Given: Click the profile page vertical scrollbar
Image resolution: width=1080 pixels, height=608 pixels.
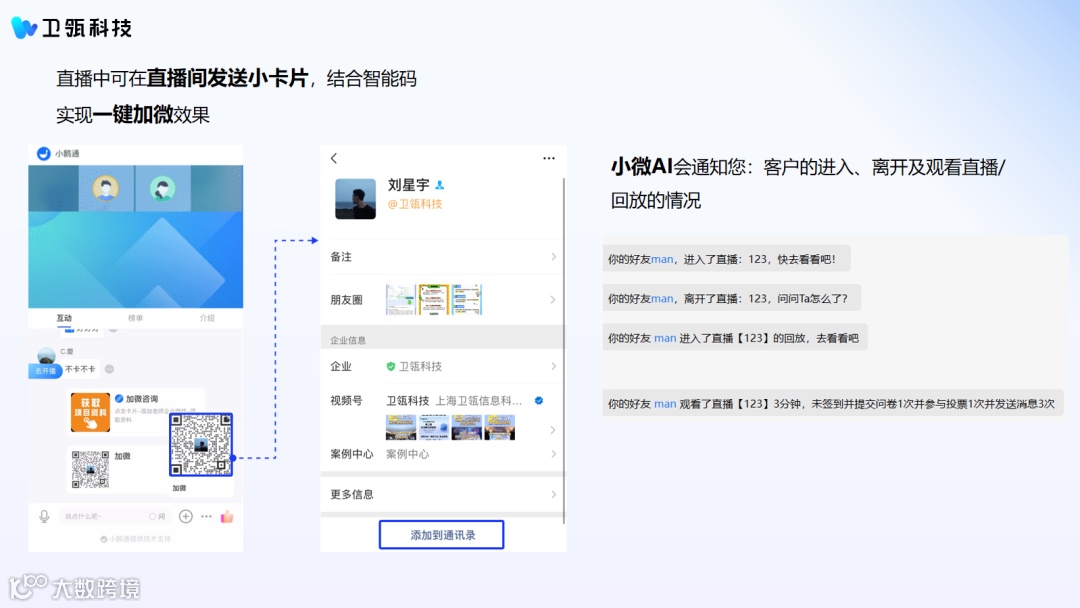Looking at the screenshot, I should tap(564, 351).
